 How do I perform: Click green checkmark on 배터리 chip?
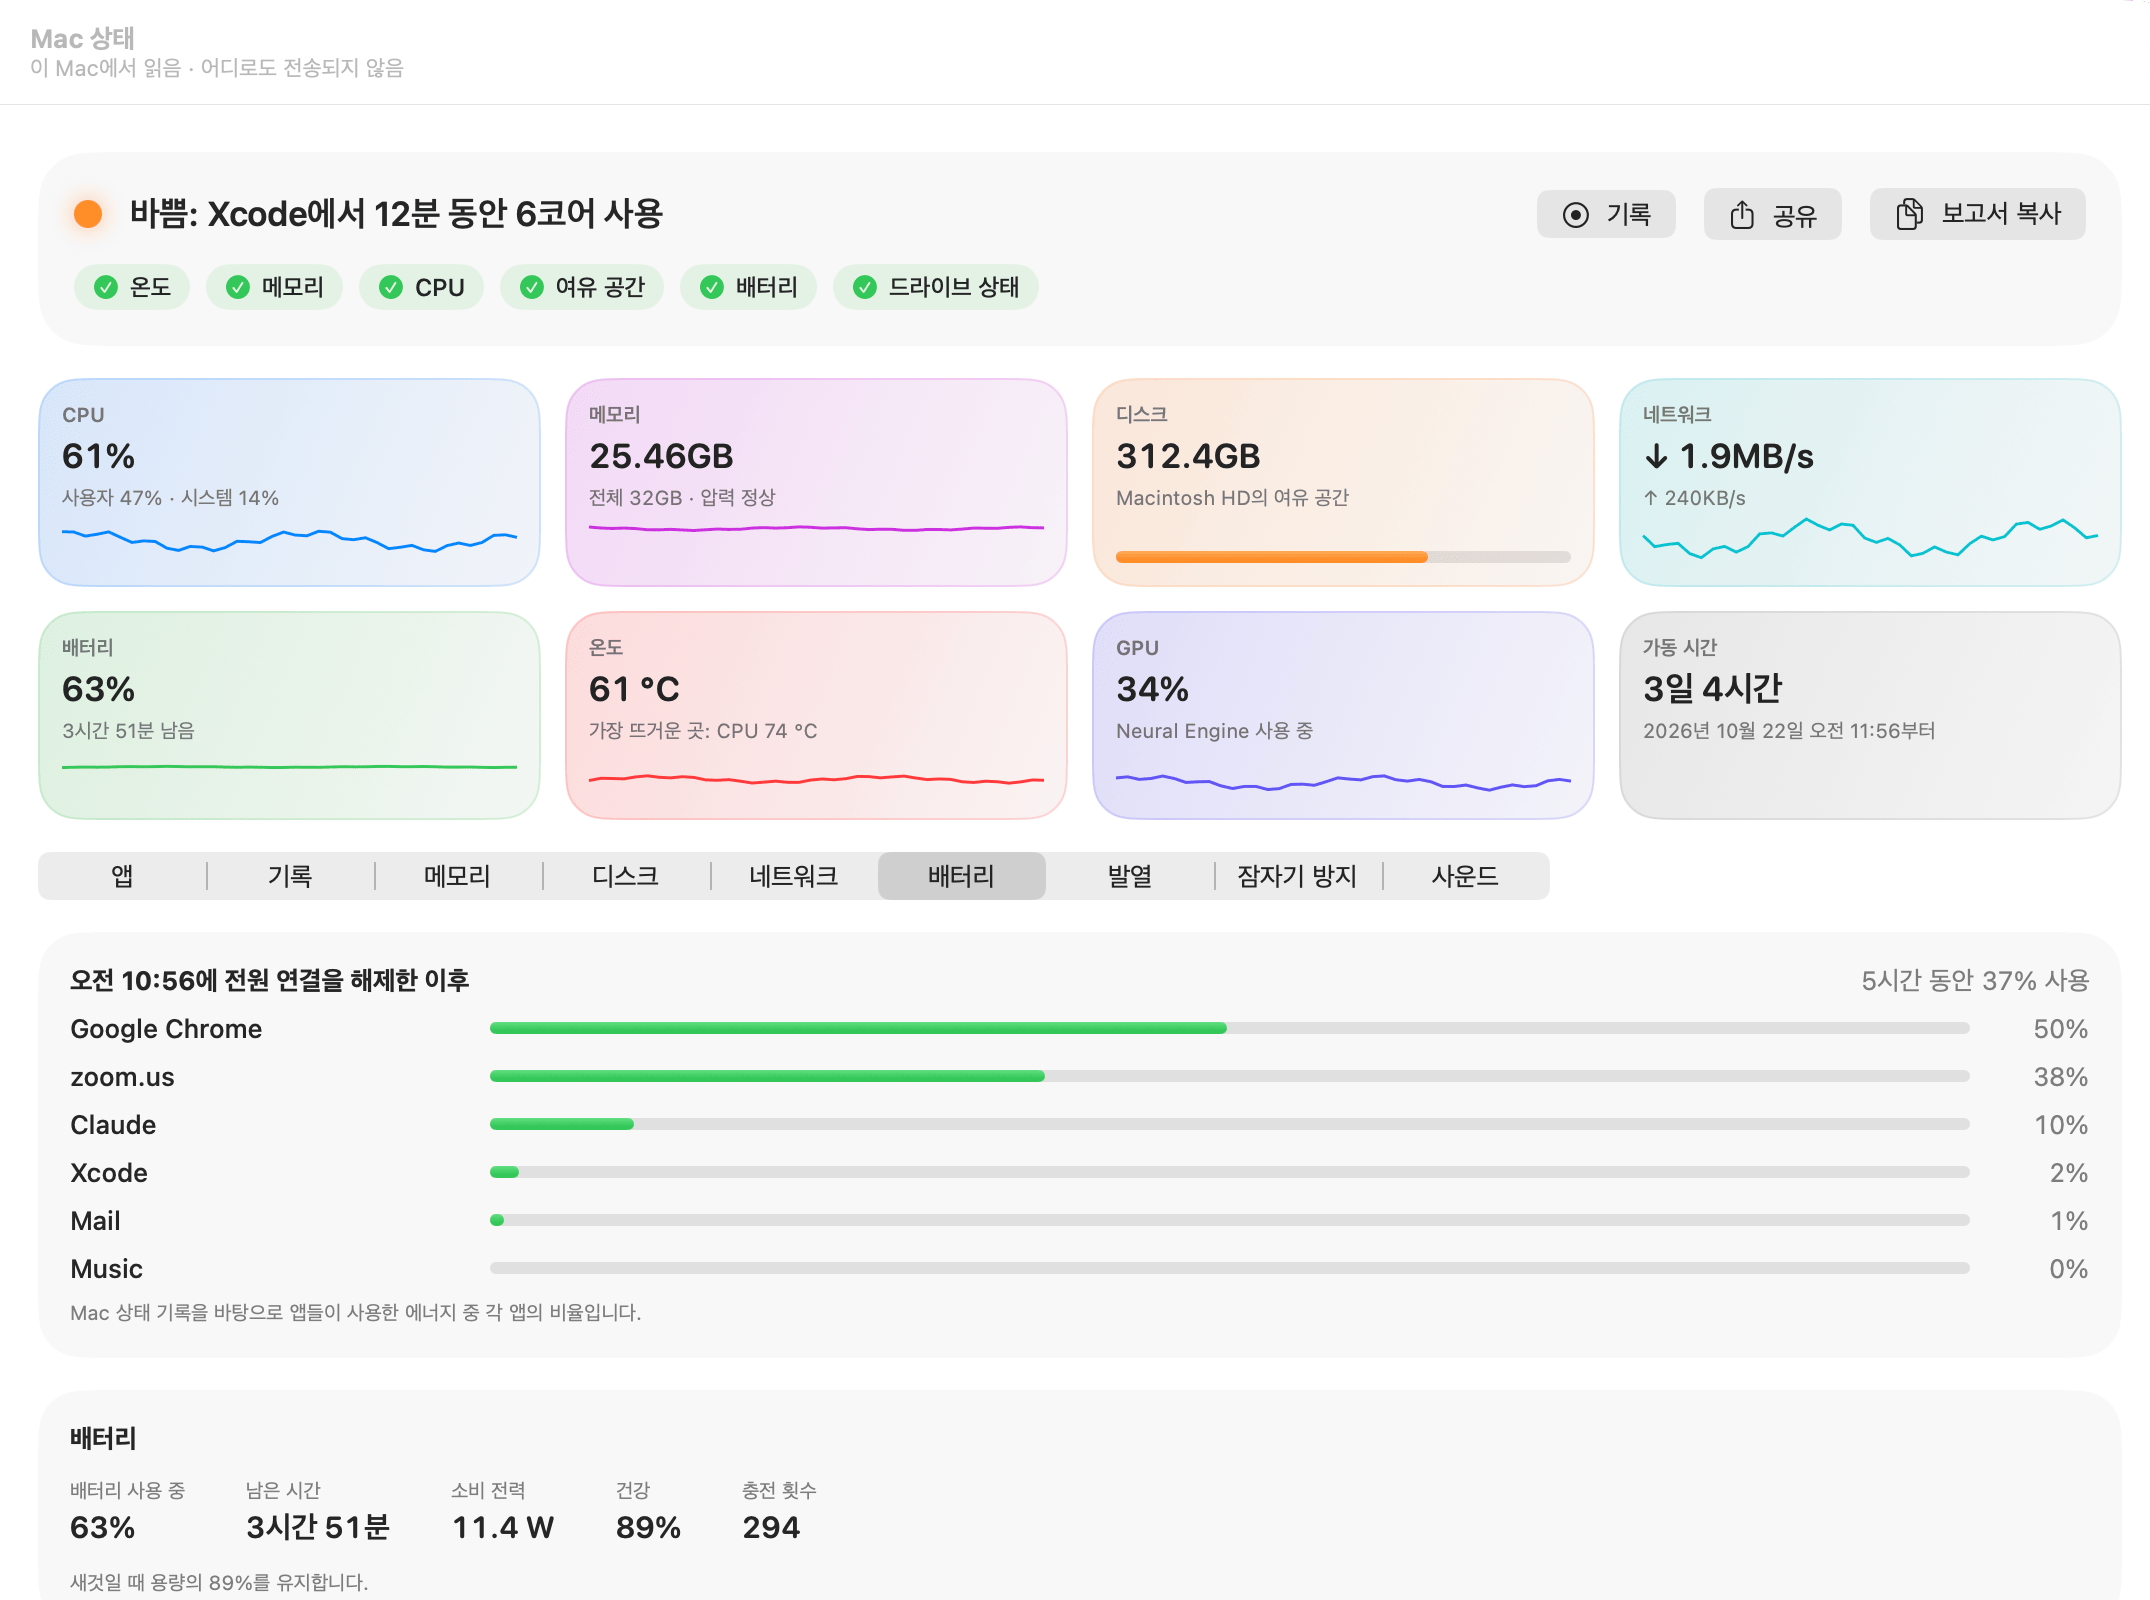tap(712, 288)
